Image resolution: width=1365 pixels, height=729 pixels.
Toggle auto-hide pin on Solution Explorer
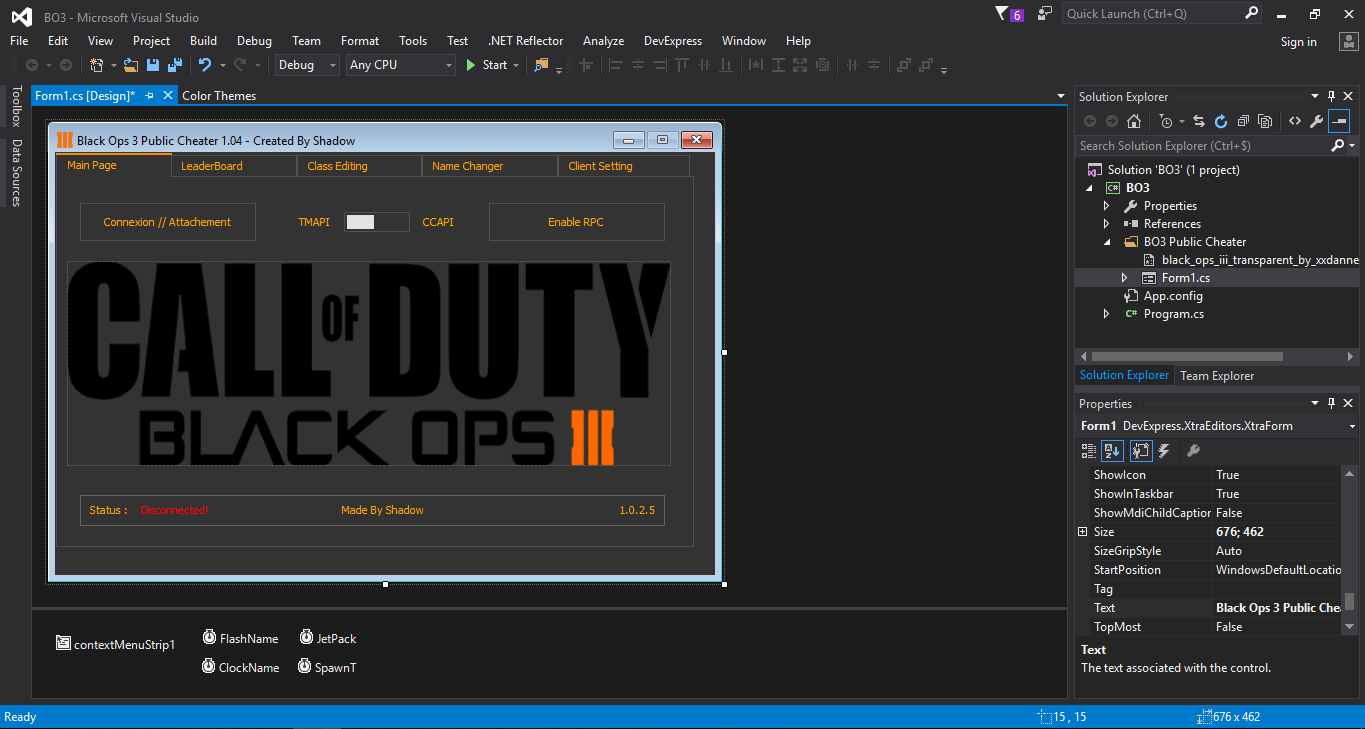pyautogui.click(x=1331, y=96)
